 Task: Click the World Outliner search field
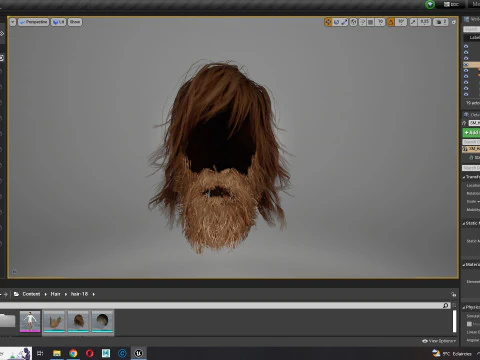tap(471, 29)
